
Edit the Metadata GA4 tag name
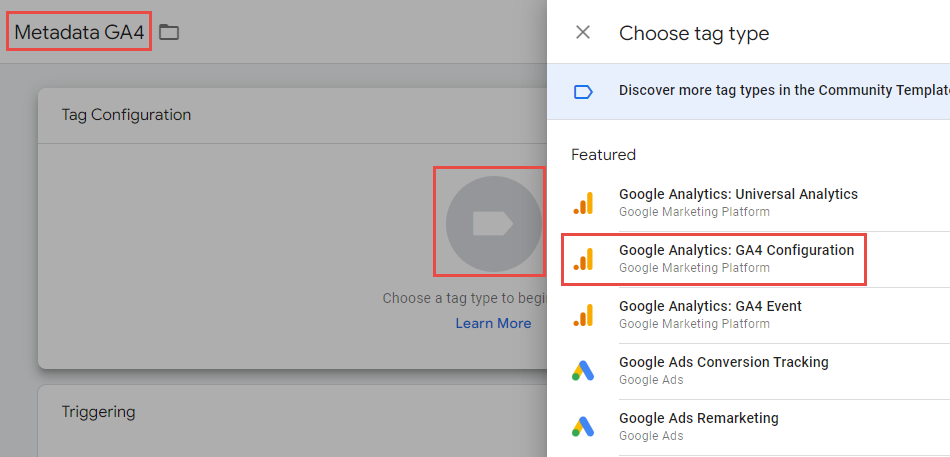(79, 33)
